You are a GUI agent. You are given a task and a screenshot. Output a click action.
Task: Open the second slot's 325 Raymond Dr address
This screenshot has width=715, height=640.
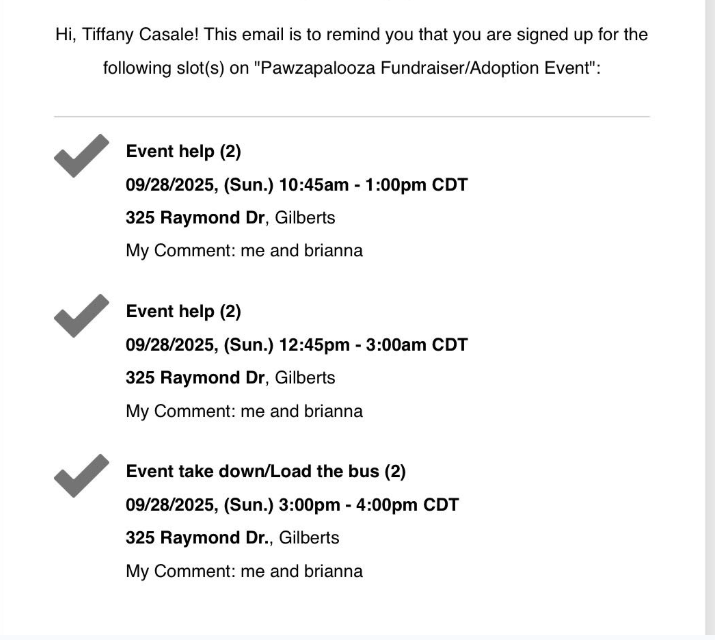click(x=196, y=377)
